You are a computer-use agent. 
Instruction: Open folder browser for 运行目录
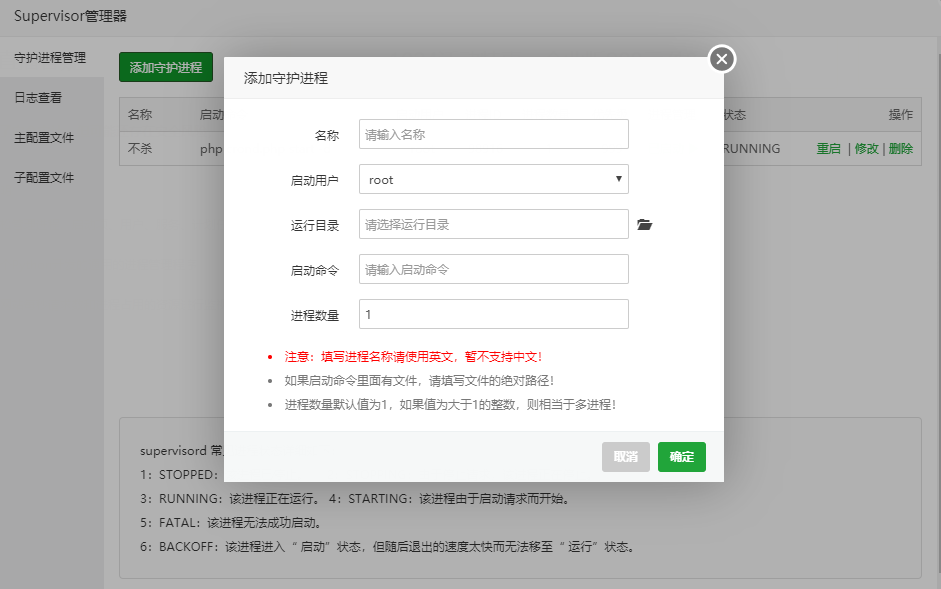[x=645, y=225]
